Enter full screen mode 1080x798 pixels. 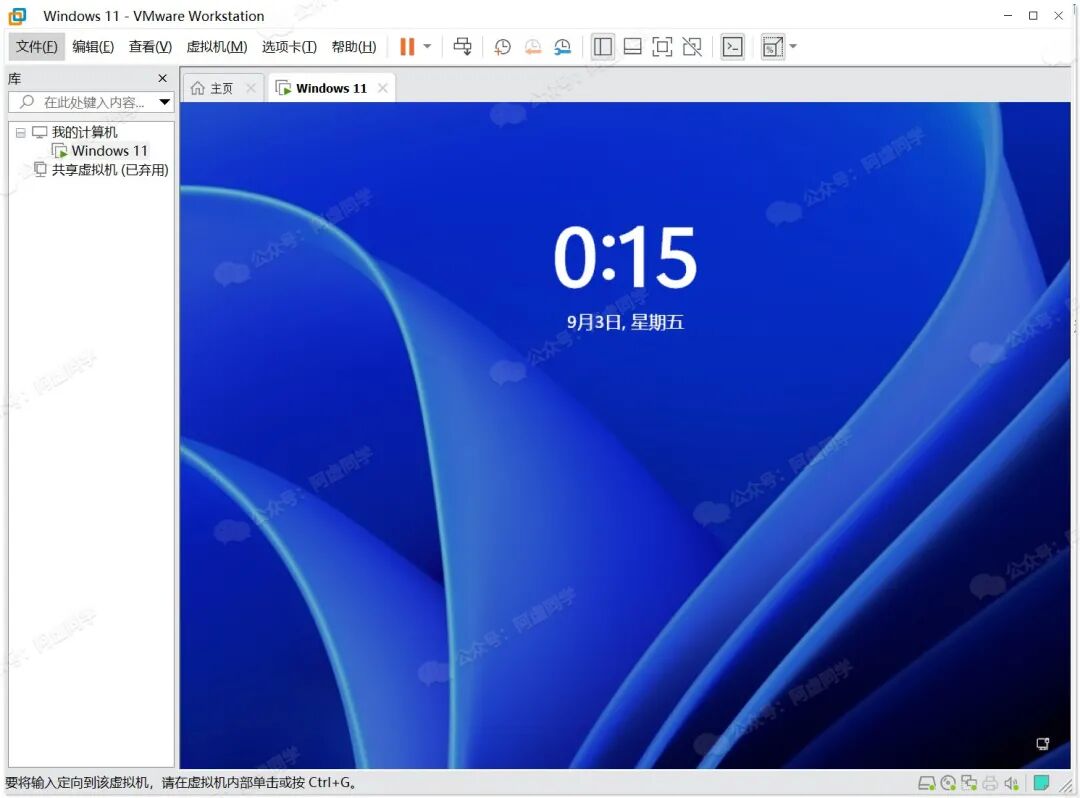(x=662, y=47)
